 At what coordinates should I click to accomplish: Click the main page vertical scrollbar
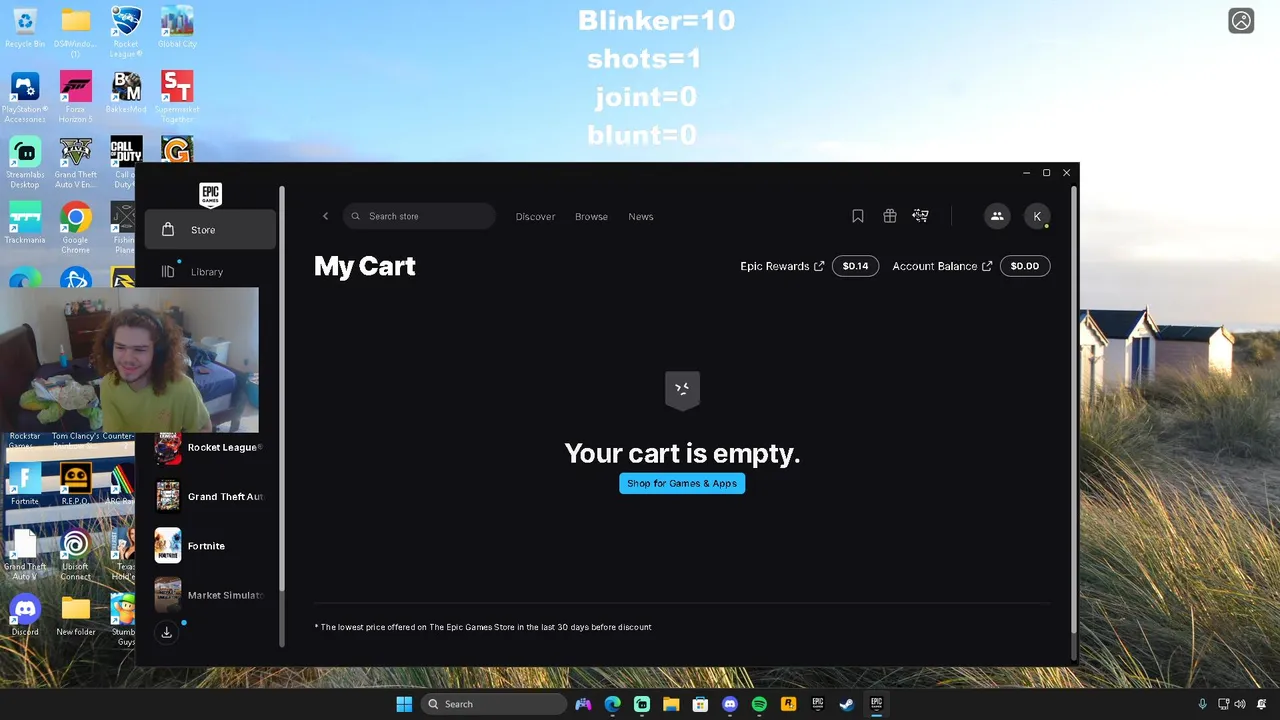pyautogui.click(x=1073, y=410)
